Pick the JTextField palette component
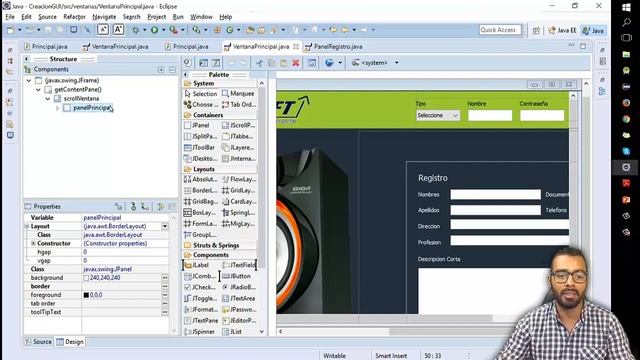 pyautogui.click(x=240, y=265)
